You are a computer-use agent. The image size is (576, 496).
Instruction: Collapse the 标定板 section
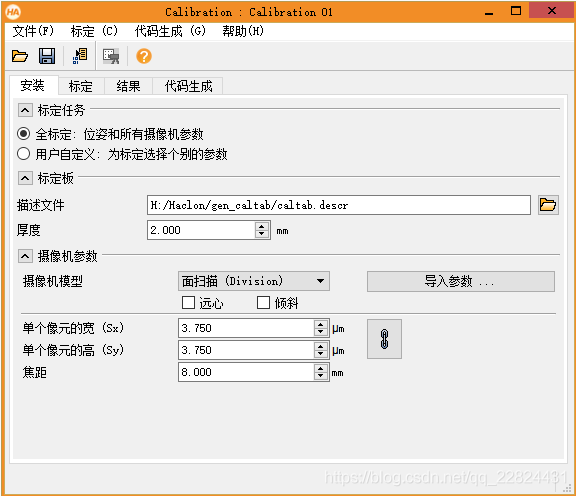point(25,179)
